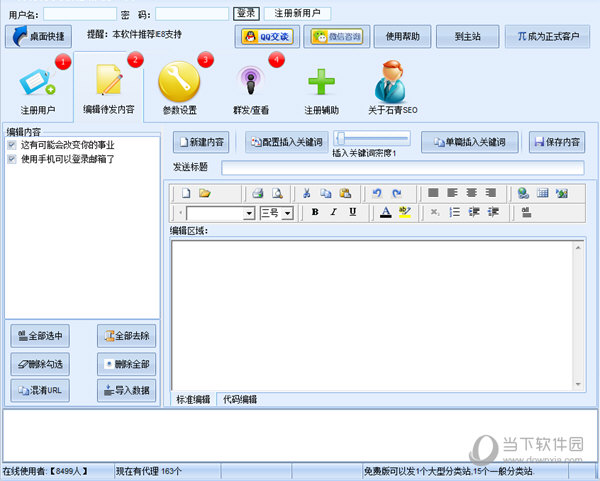
Task: Click the 发送标题 input field
Action: pos(400,167)
